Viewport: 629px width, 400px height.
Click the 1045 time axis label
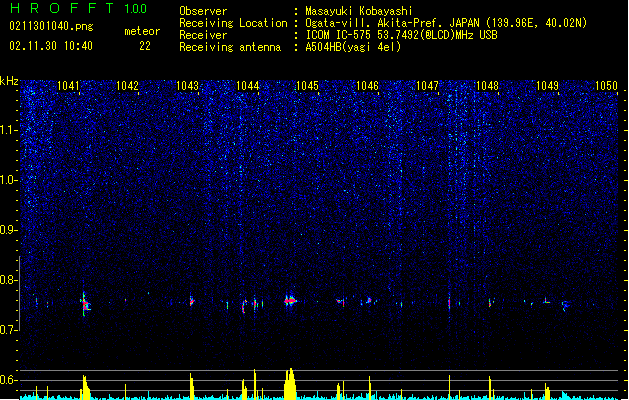tap(307, 86)
